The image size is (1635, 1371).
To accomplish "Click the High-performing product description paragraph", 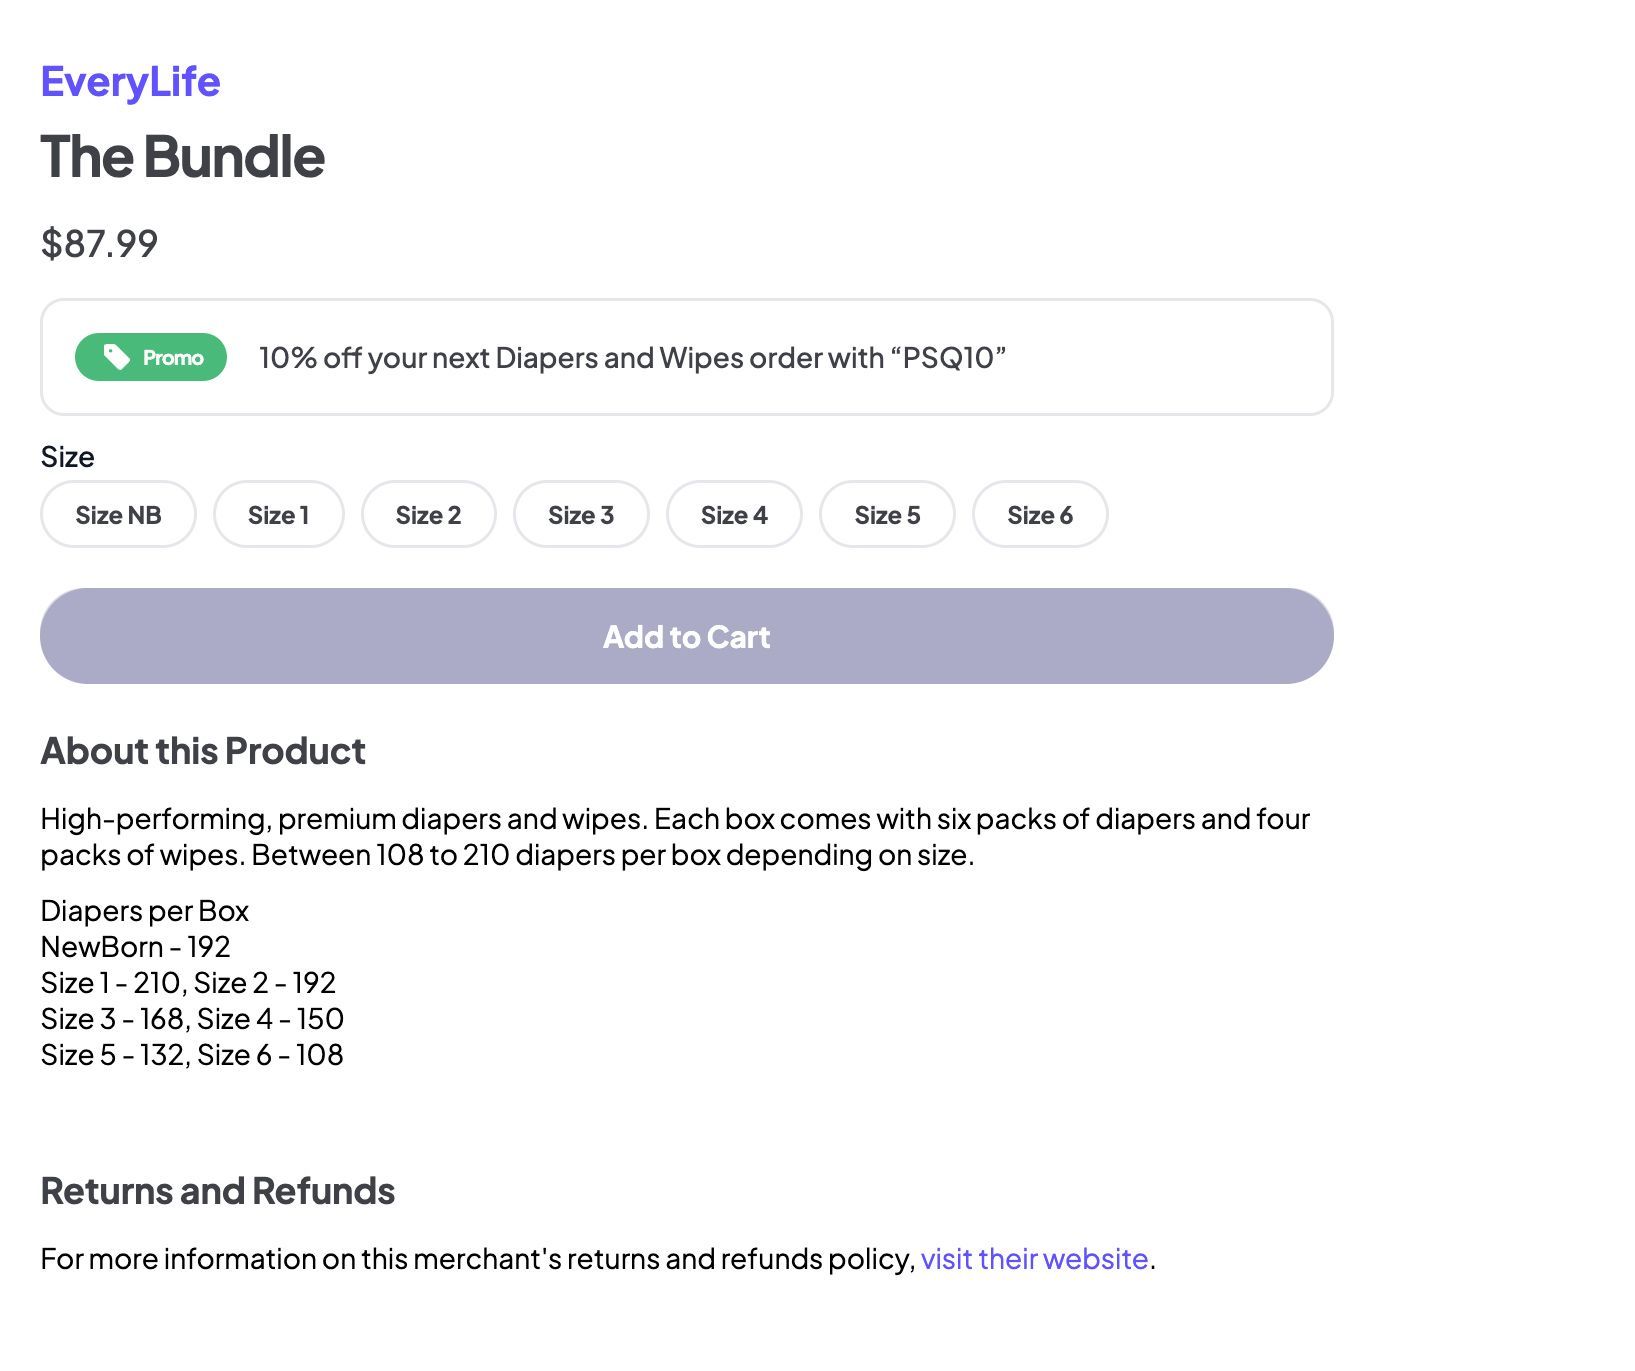I will coord(675,837).
